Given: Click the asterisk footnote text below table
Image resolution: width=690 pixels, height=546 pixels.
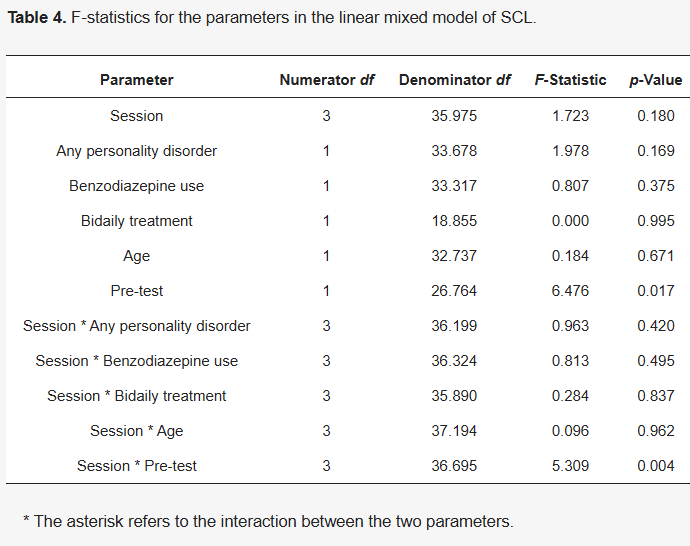Looking at the screenshot, I should 268,521.
